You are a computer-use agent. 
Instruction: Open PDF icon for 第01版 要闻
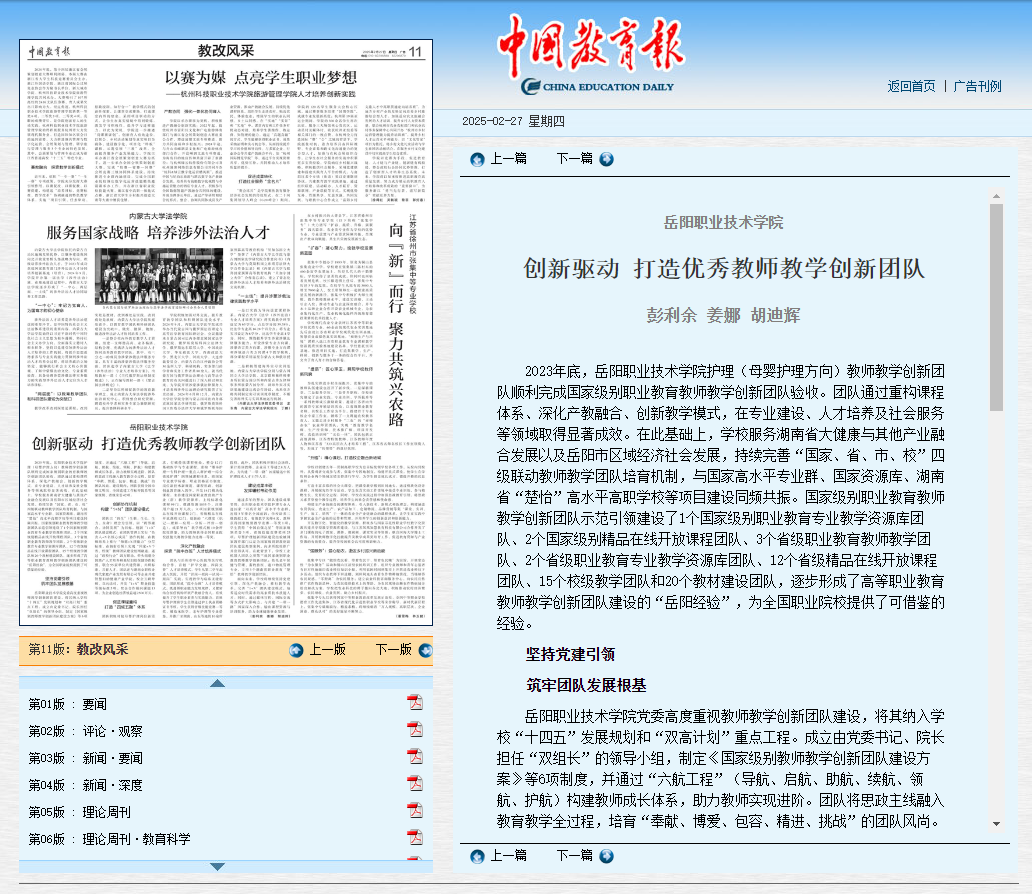(x=415, y=703)
